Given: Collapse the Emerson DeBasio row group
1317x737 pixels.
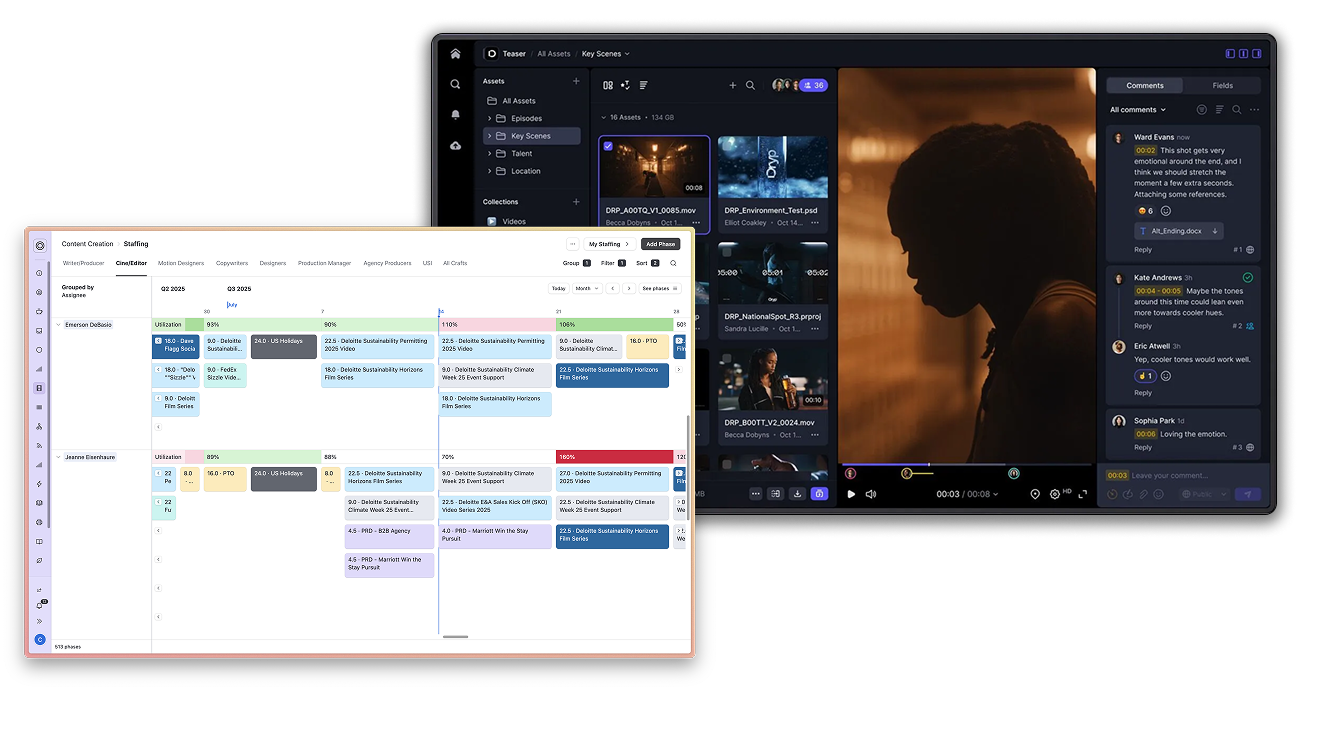Looking at the screenshot, I should (x=58, y=325).
